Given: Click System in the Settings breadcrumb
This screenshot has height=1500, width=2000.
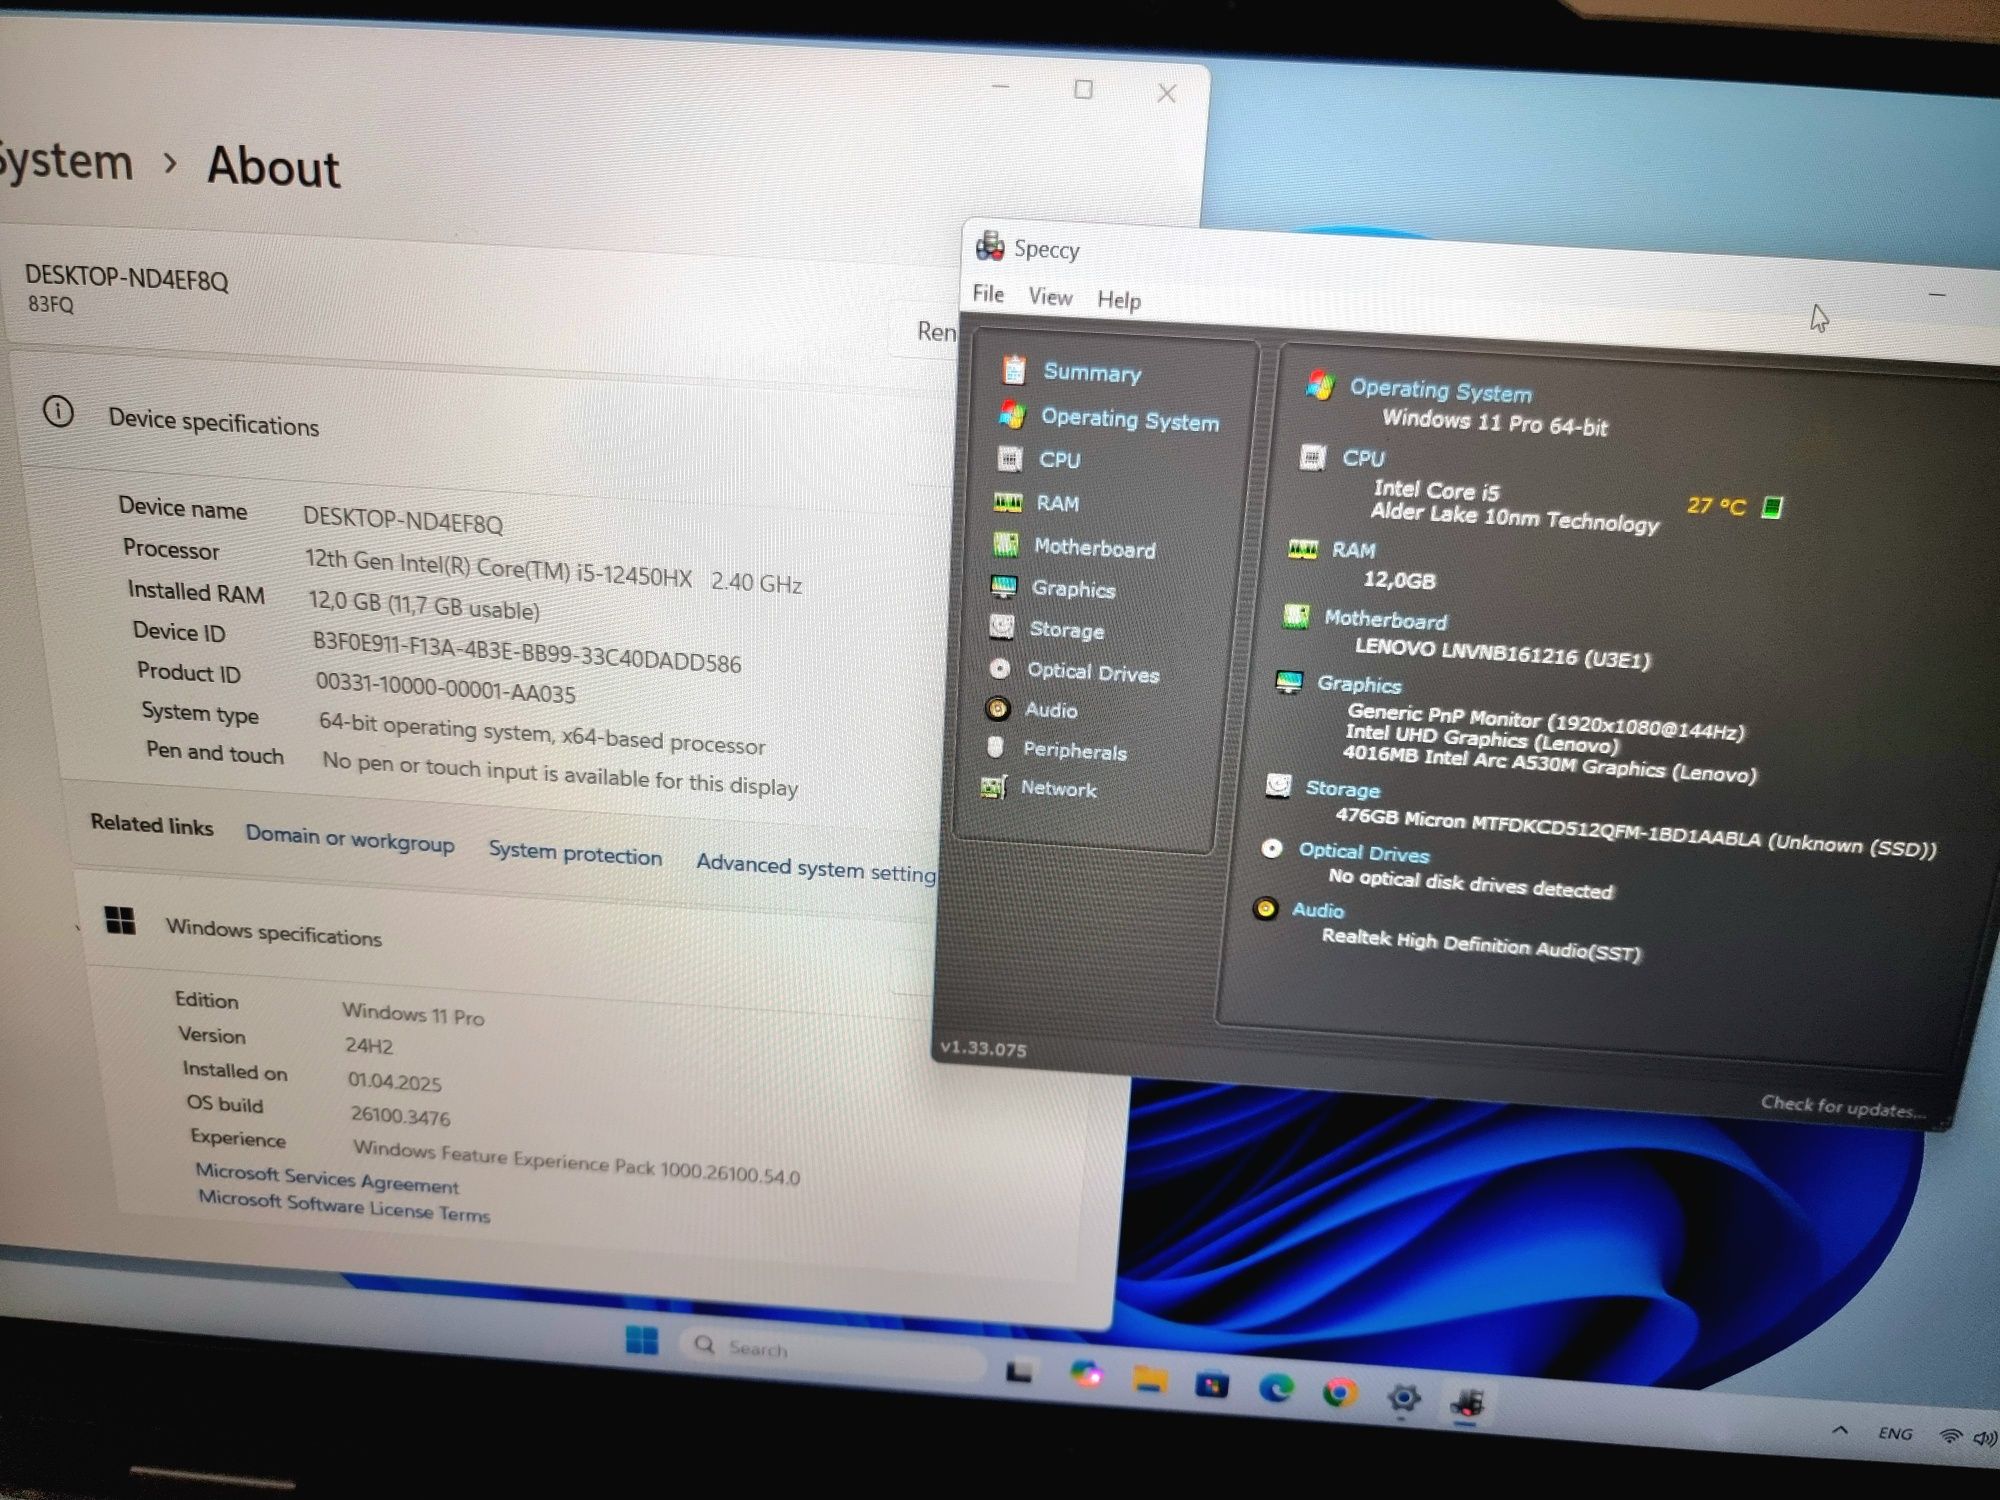Looking at the screenshot, I should 64,162.
